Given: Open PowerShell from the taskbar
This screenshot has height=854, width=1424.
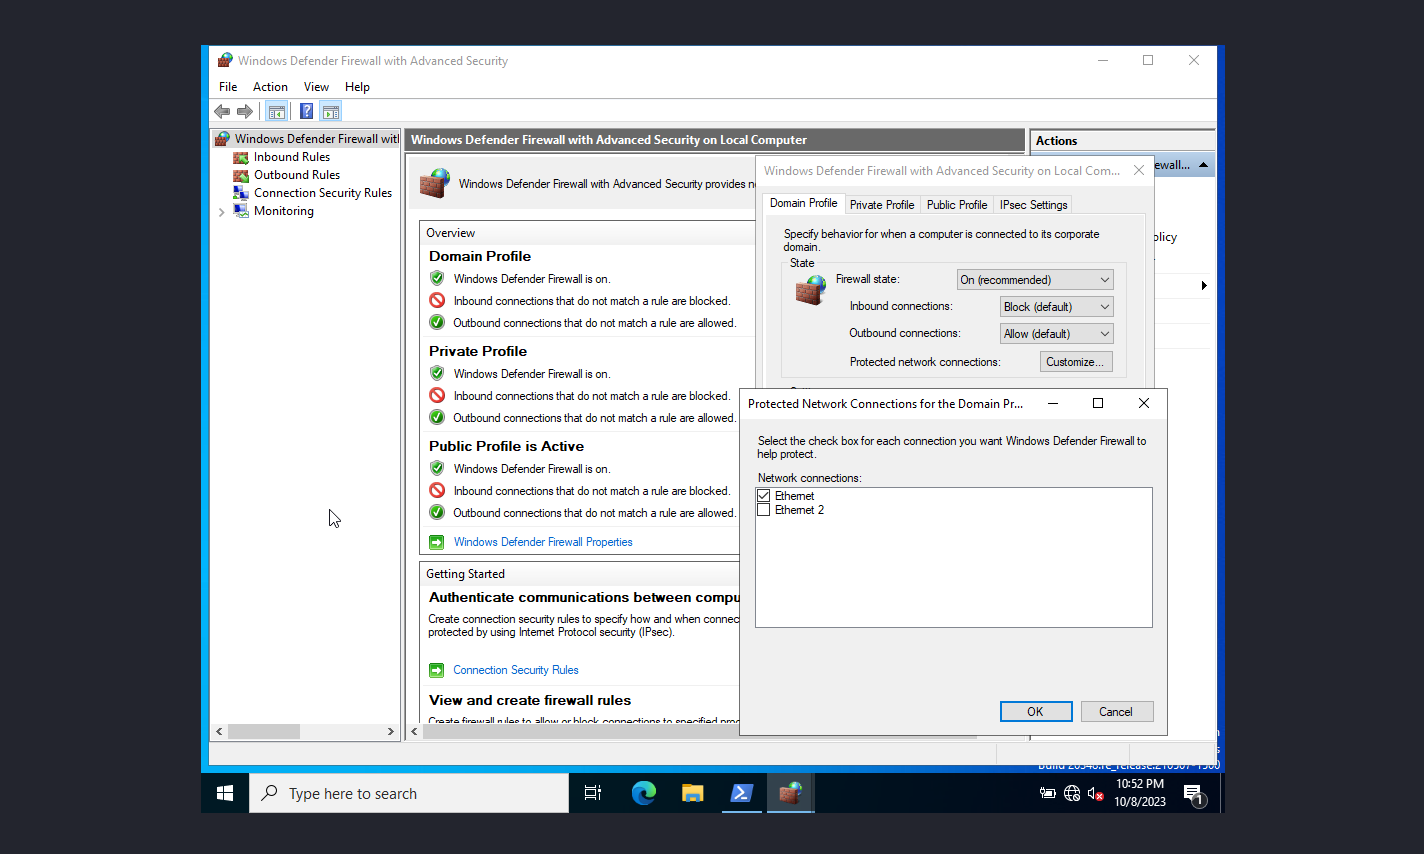Looking at the screenshot, I should tap(741, 793).
